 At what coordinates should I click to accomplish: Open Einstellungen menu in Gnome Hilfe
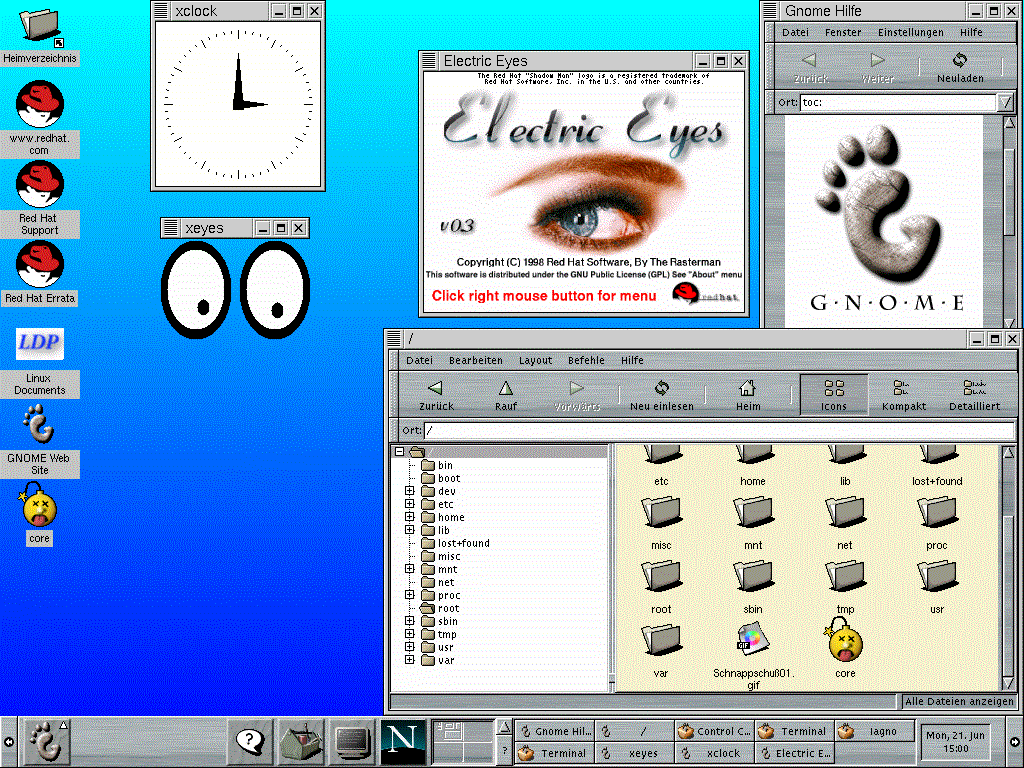click(910, 32)
